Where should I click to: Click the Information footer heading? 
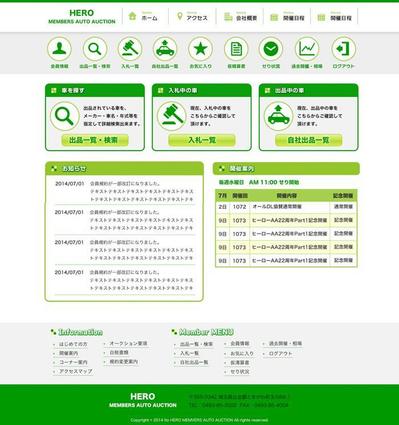(x=80, y=332)
